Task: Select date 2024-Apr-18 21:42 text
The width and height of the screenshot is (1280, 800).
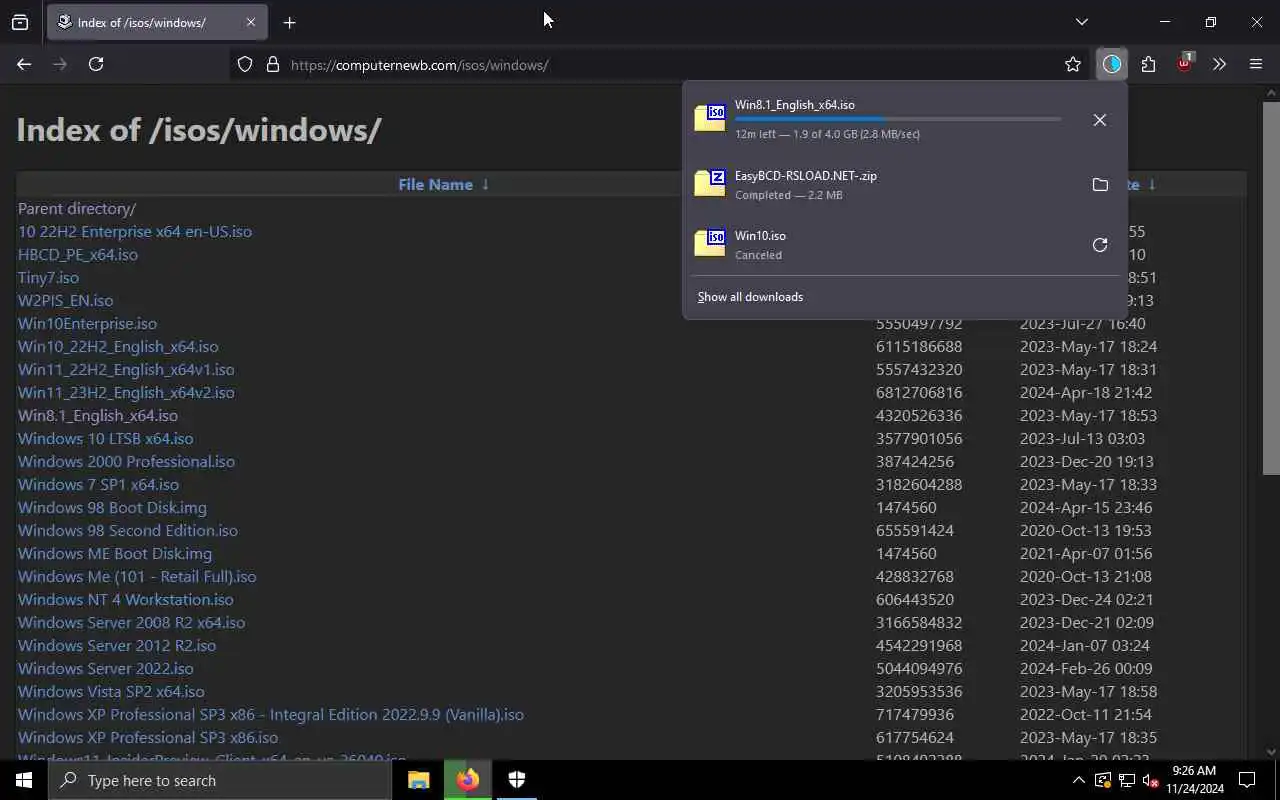Action: click(1086, 392)
